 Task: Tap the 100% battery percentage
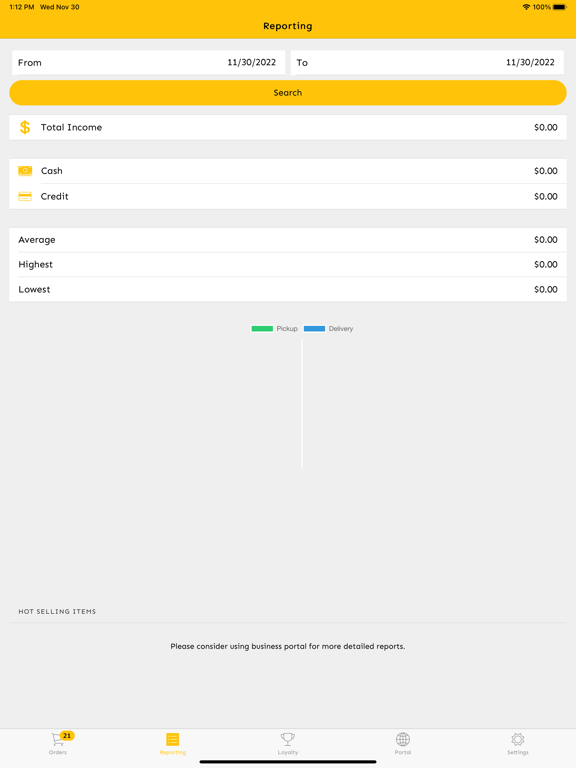coord(542,7)
